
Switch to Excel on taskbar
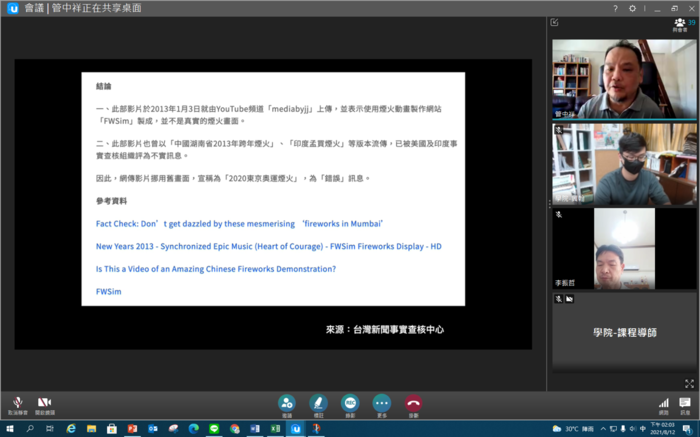click(x=275, y=429)
